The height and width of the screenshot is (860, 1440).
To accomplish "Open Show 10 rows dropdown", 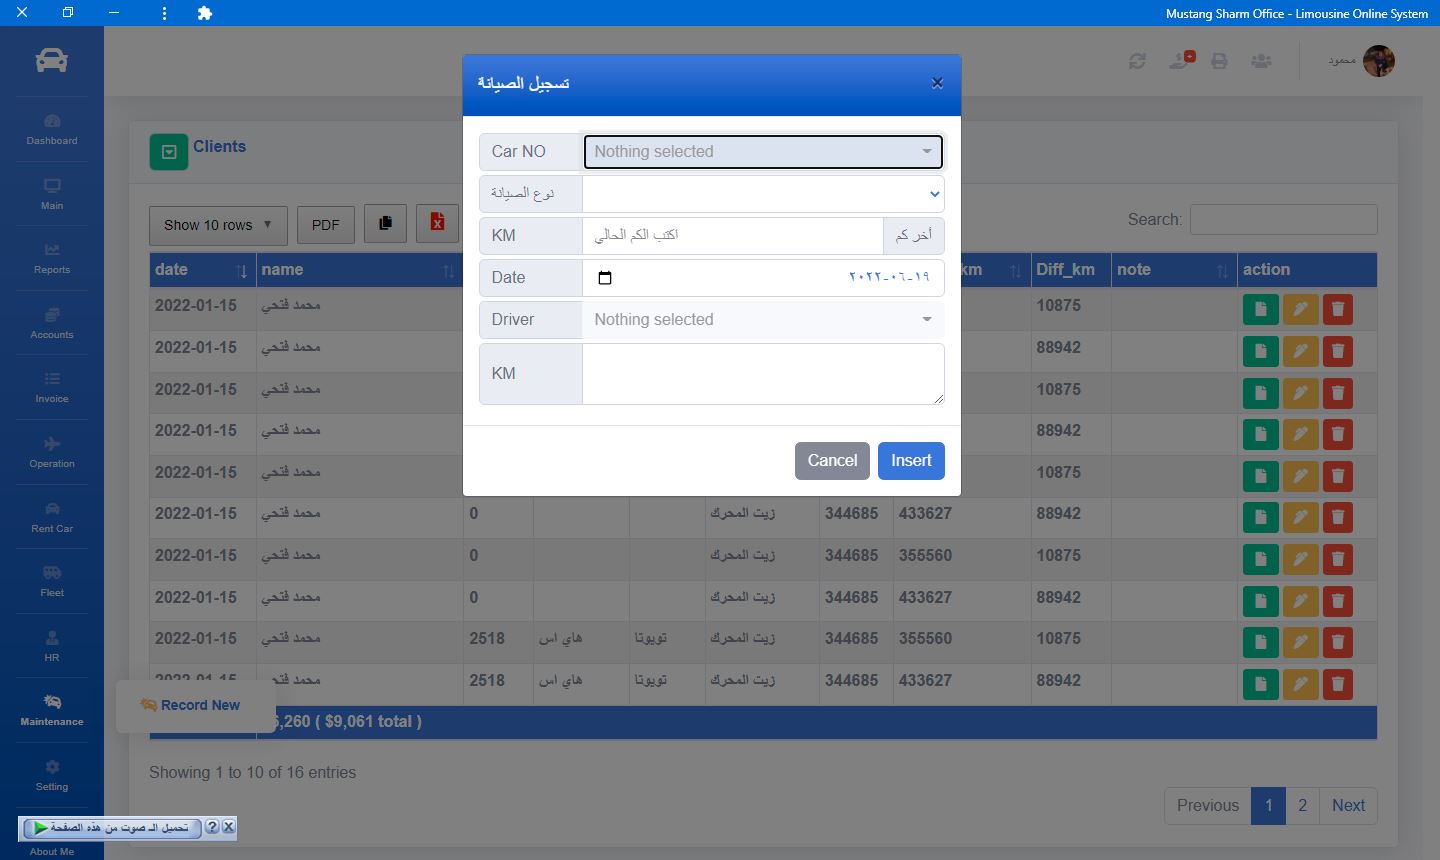I will click(x=217, y=225).
